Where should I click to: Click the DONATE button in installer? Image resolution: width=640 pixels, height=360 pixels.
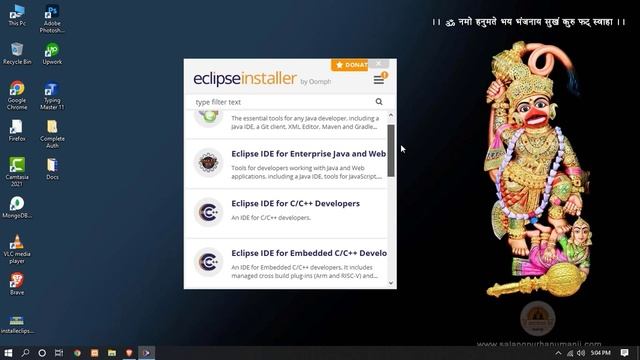[x=350, y=65]
